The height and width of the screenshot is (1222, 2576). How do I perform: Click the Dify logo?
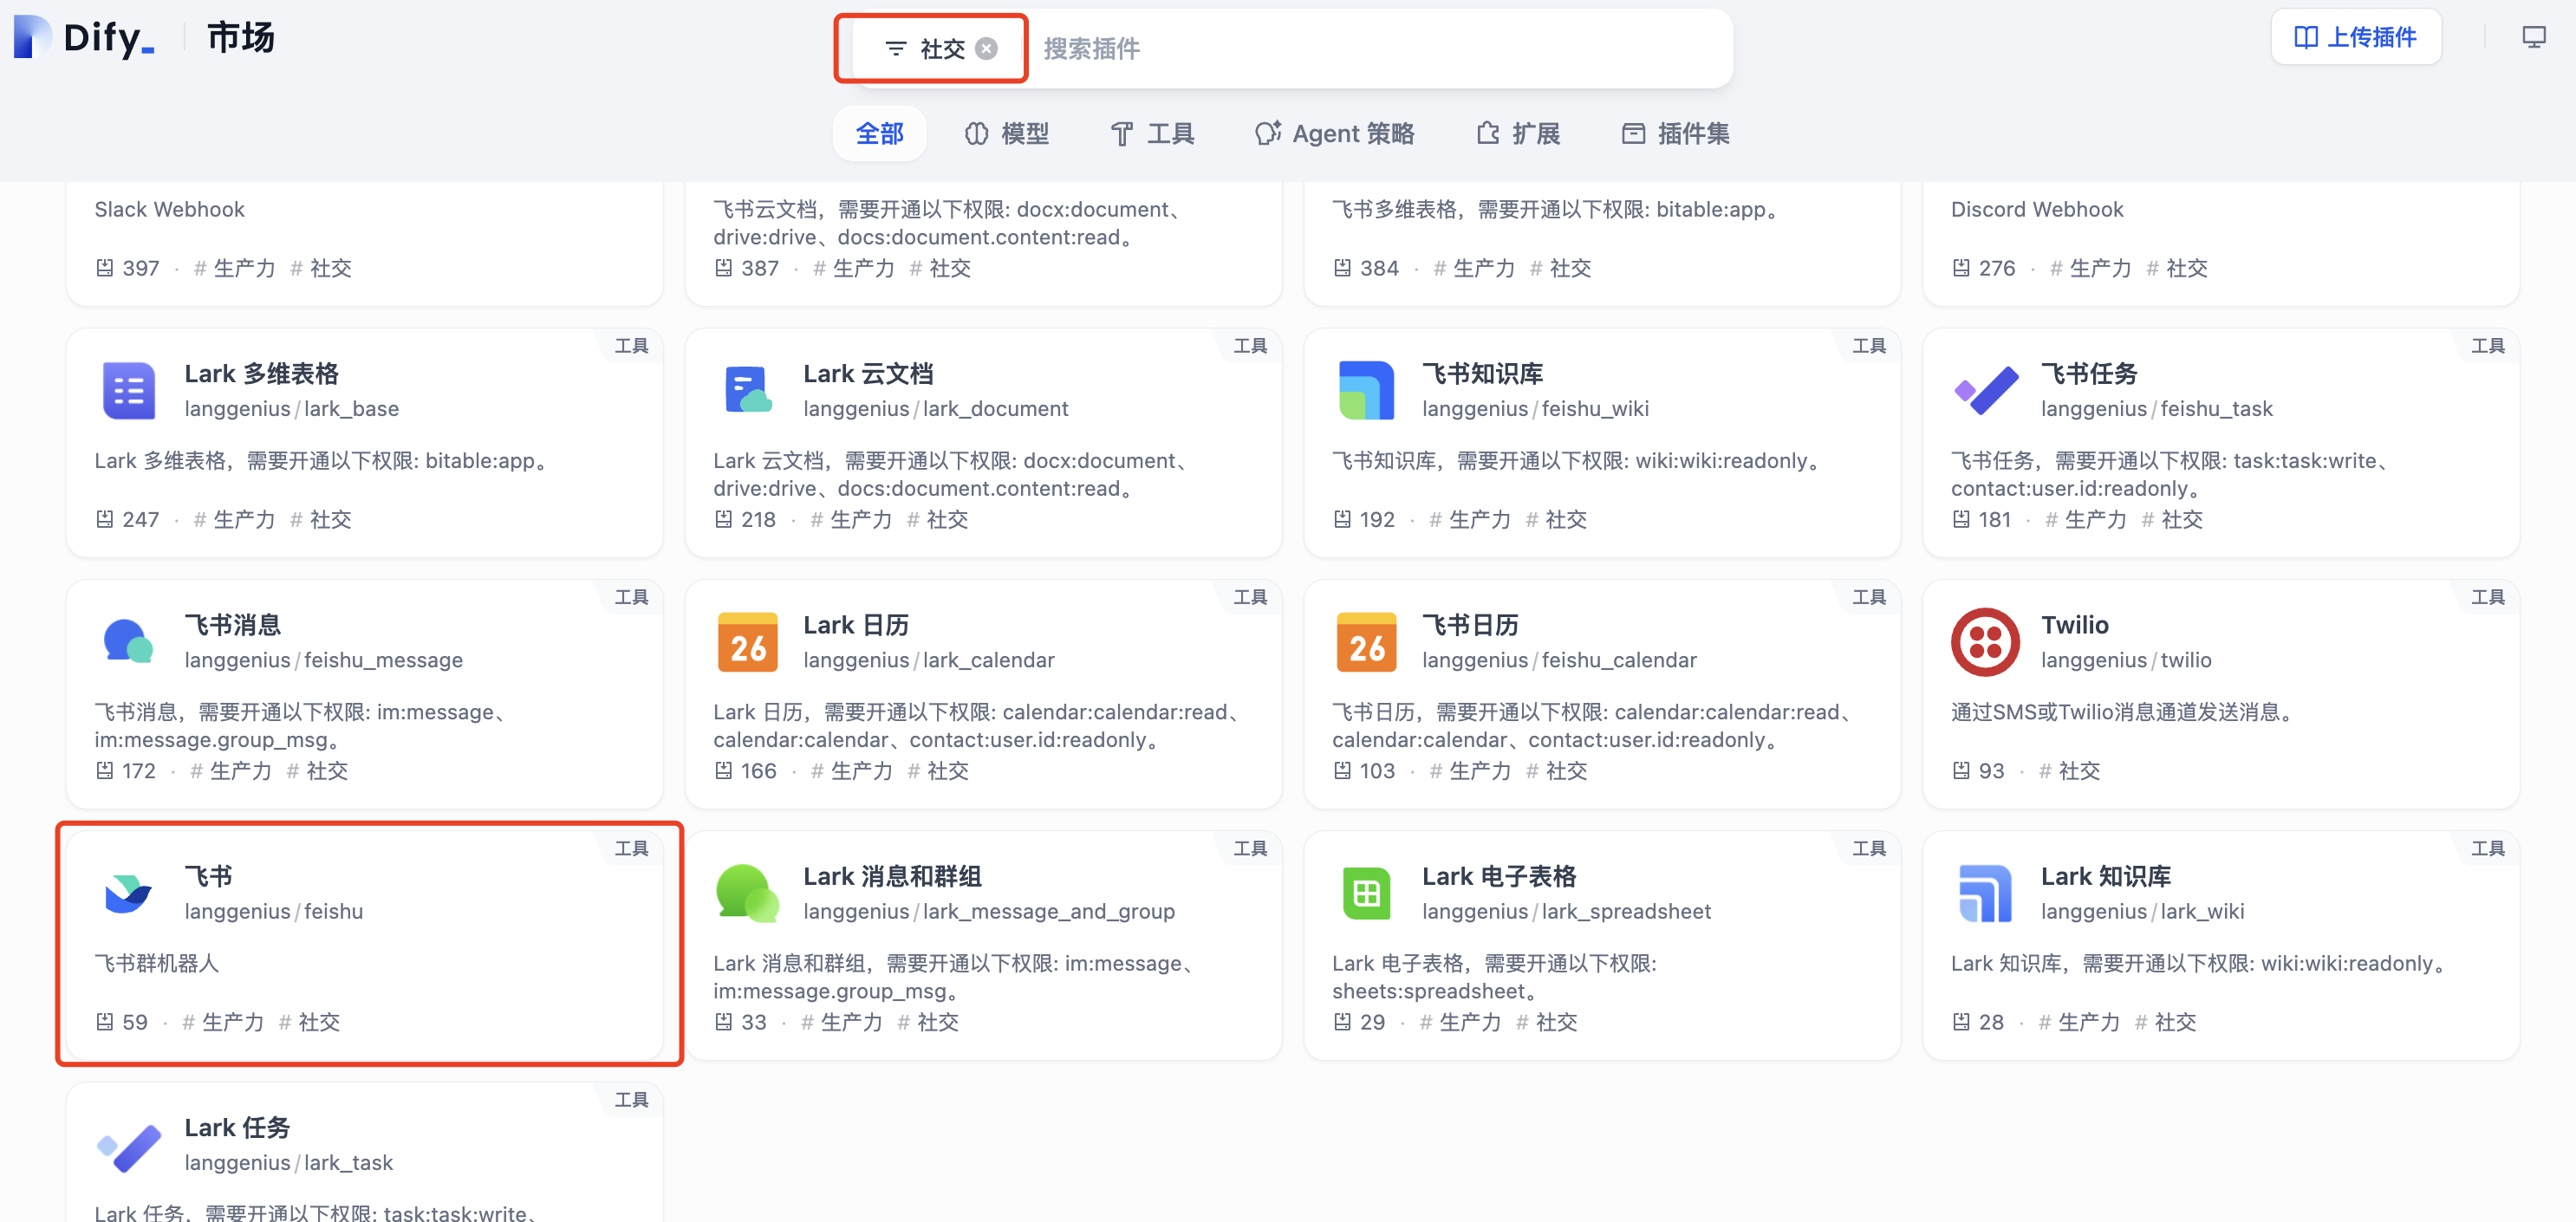84,38
